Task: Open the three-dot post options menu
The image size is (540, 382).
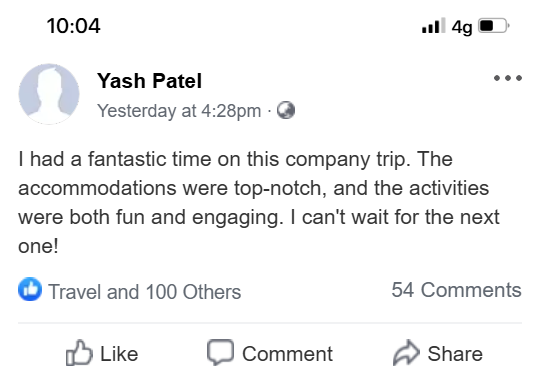Action: click(x=508, y=78)
